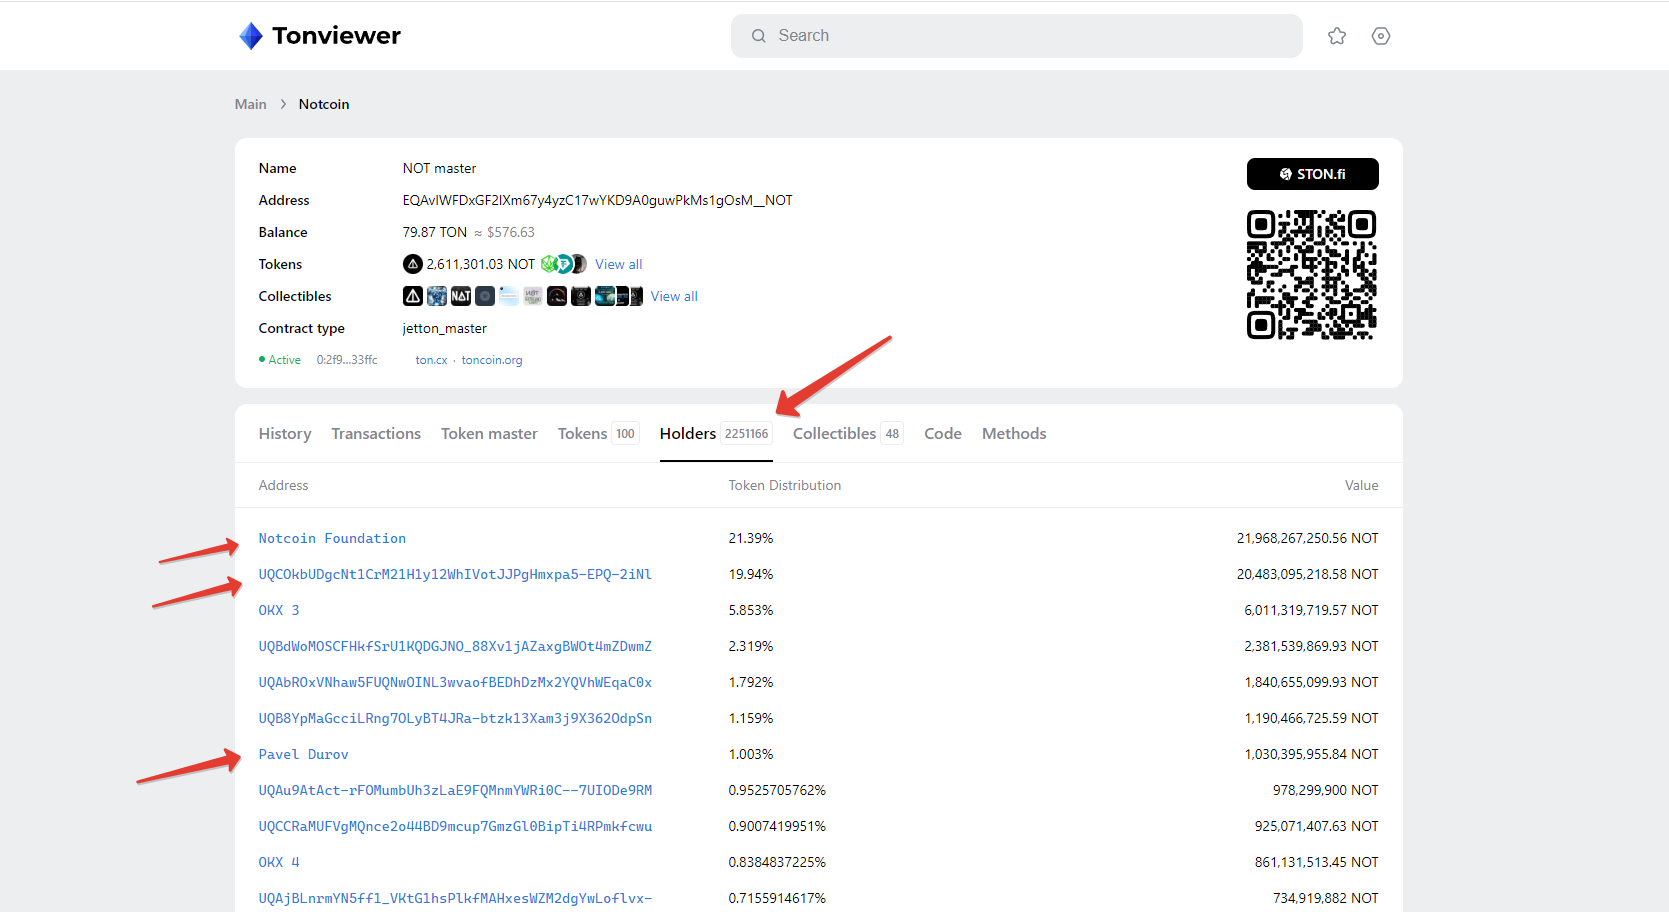Click the 978,299,900 NOT value
1669x912 pixels.
[x=1326, y=790]
